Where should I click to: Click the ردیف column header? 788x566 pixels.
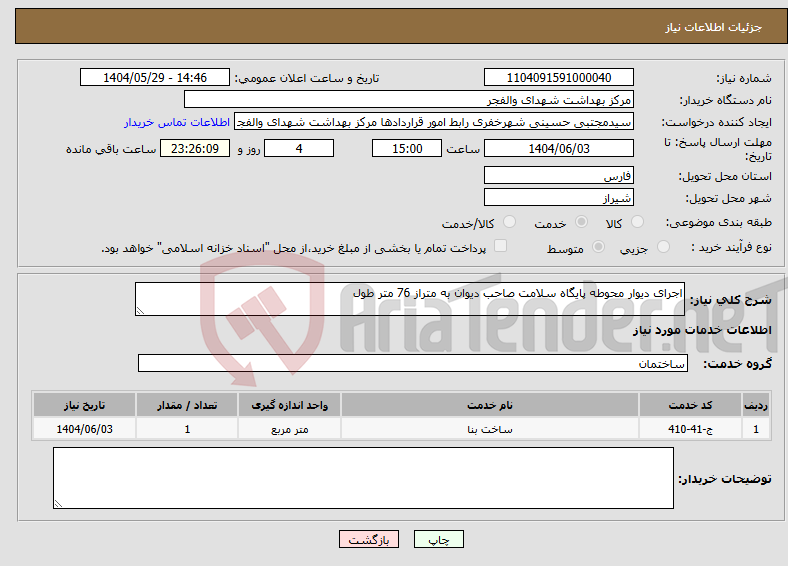pos(756,405)
